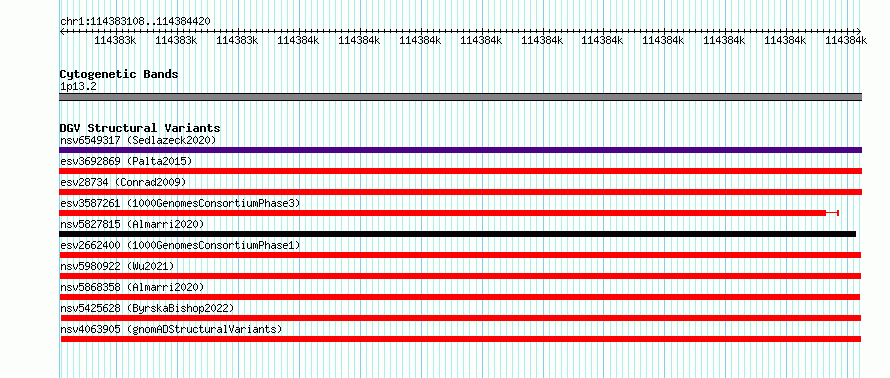This screenshot has width=890, height=378.
Task: Open the nsv5827815 (Almarri2020) label
Action: [132, 224]
